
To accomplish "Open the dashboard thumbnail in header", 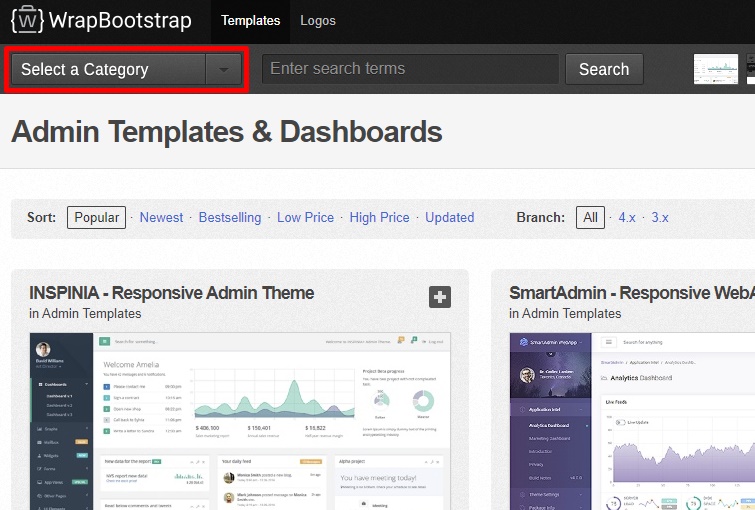I will 716,69.
